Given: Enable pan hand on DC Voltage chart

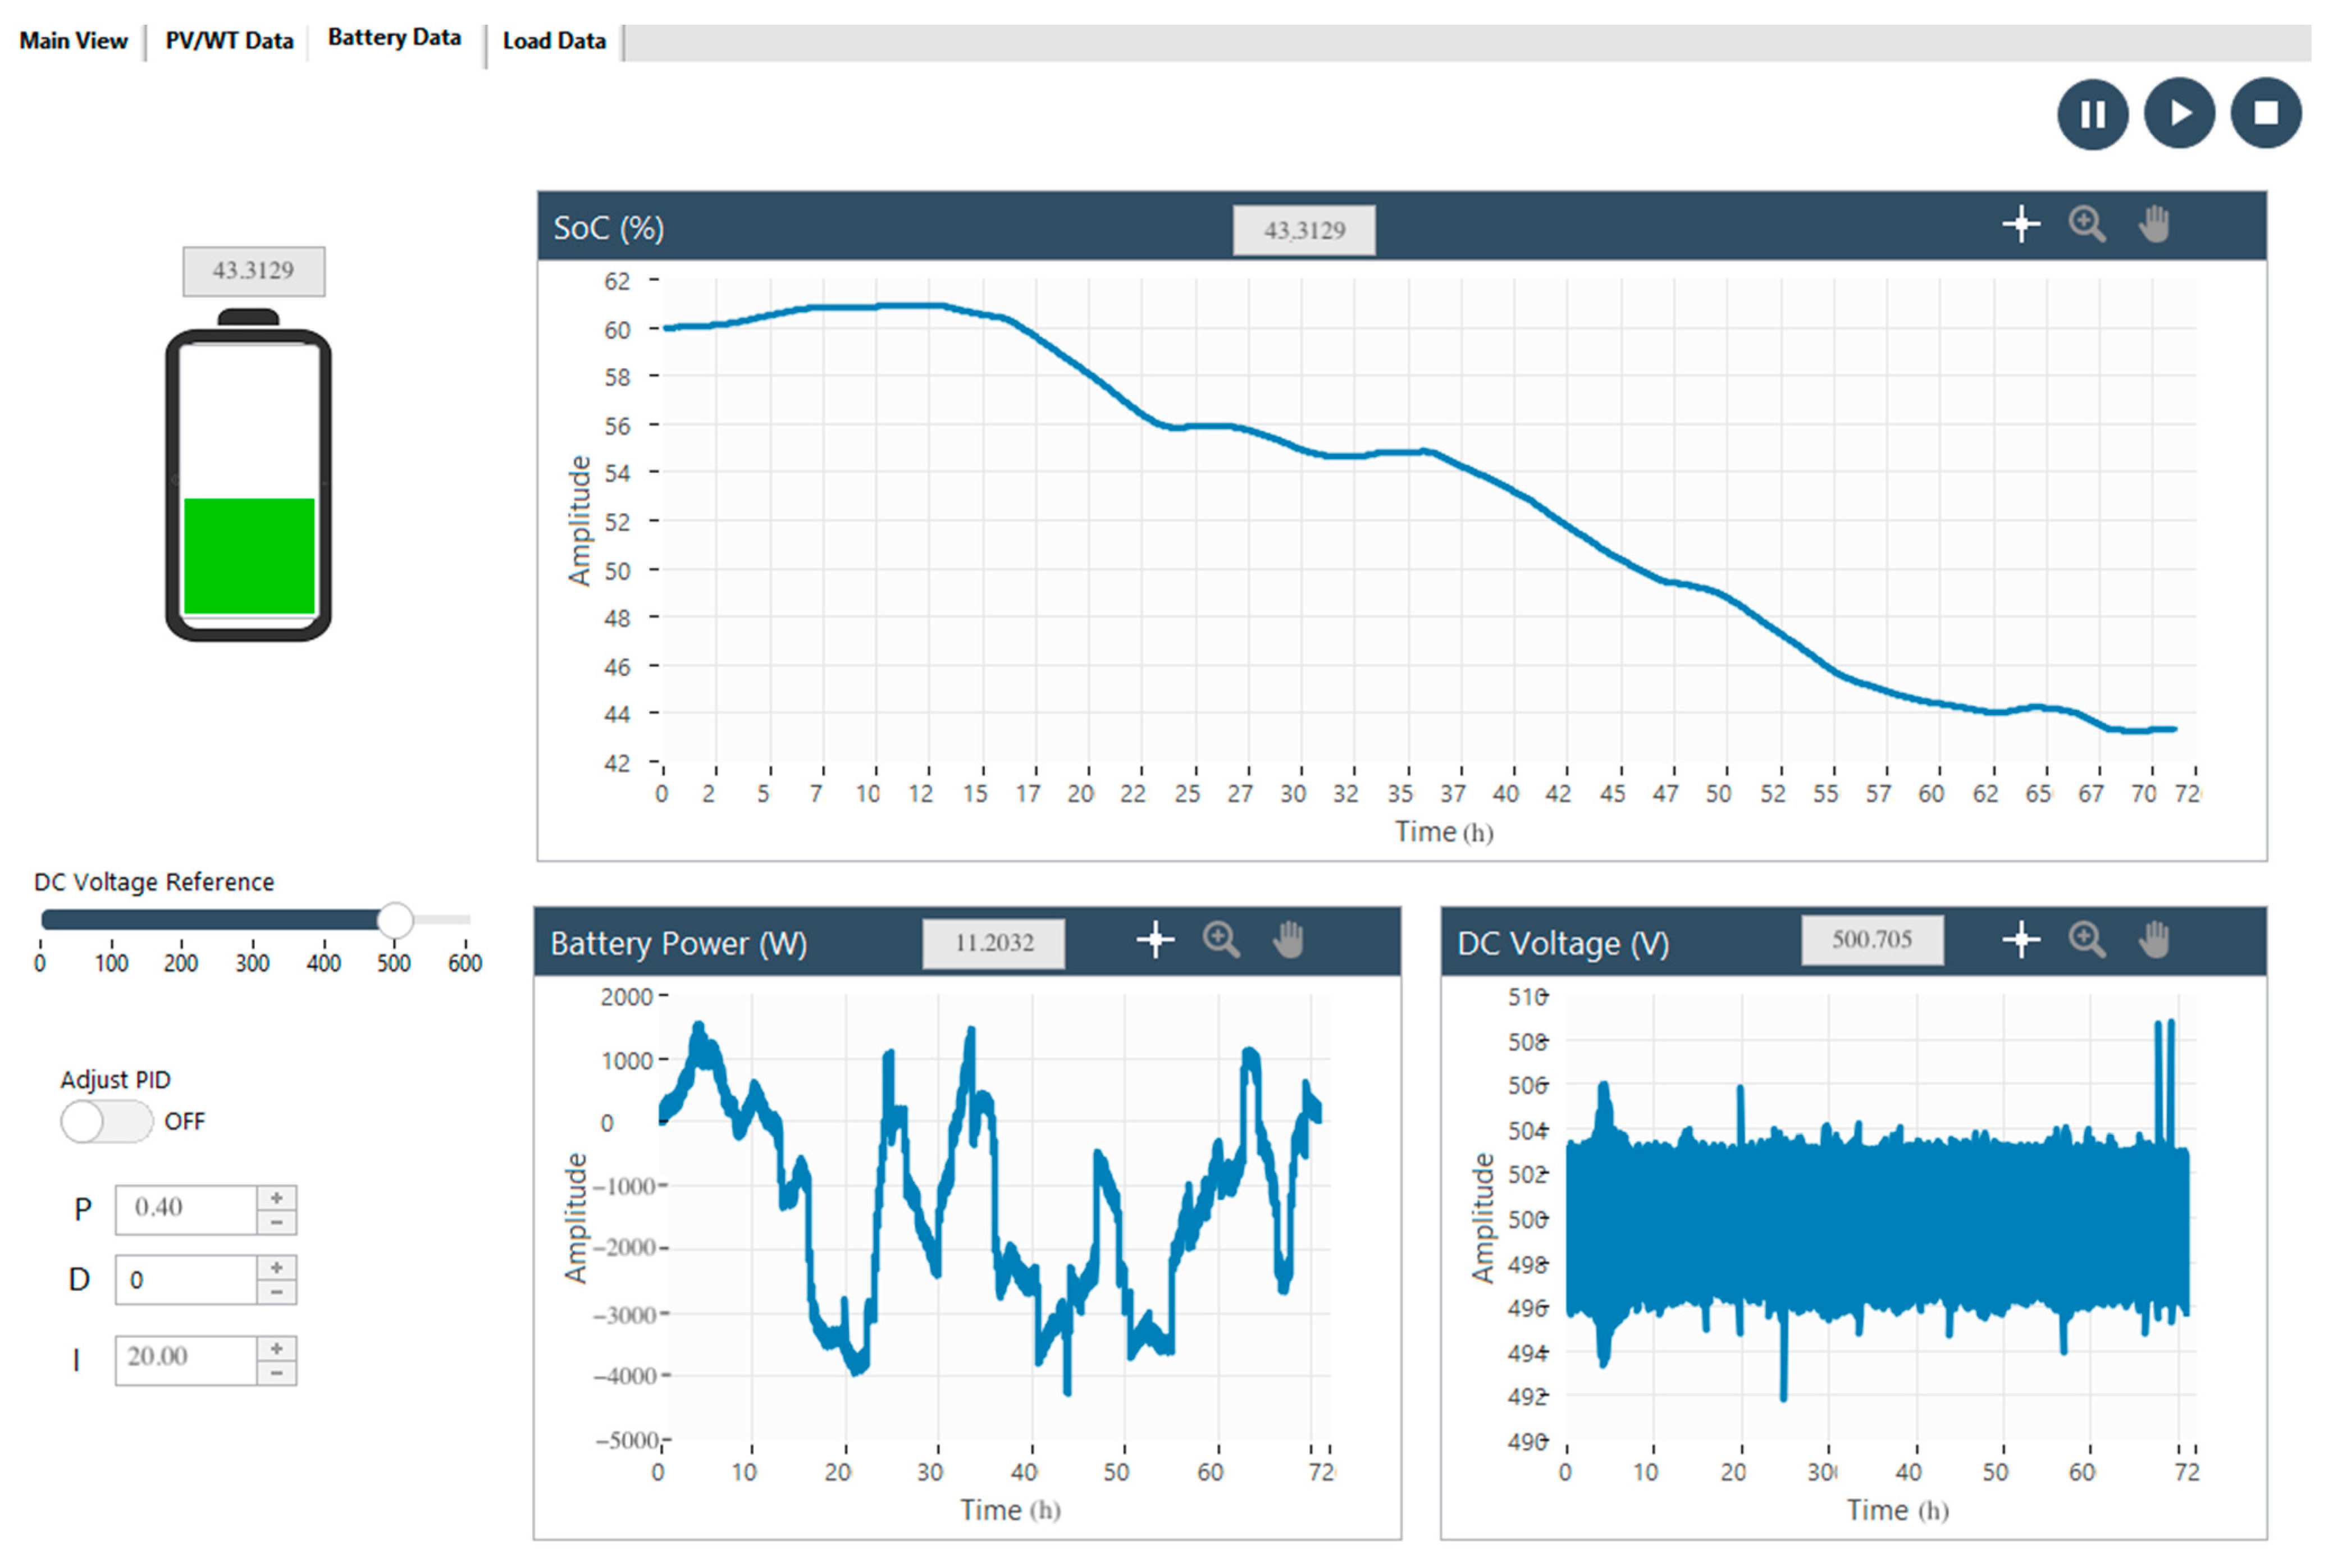Looking at the screenshot, I should [2153, 940].
